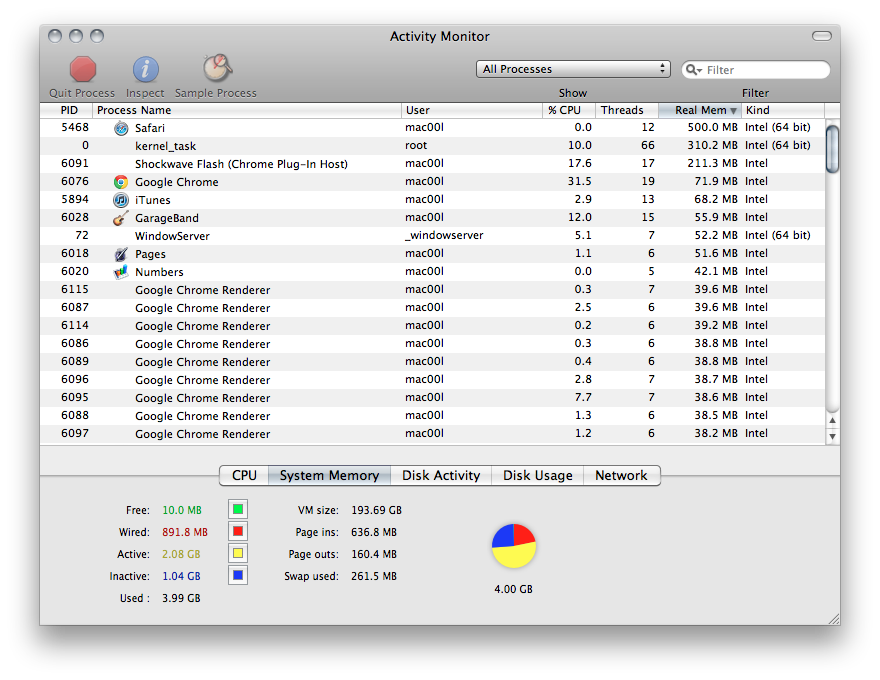Click the Pages app icon
880x680 pixels.
pyautogui.click(x=121, y=254)
